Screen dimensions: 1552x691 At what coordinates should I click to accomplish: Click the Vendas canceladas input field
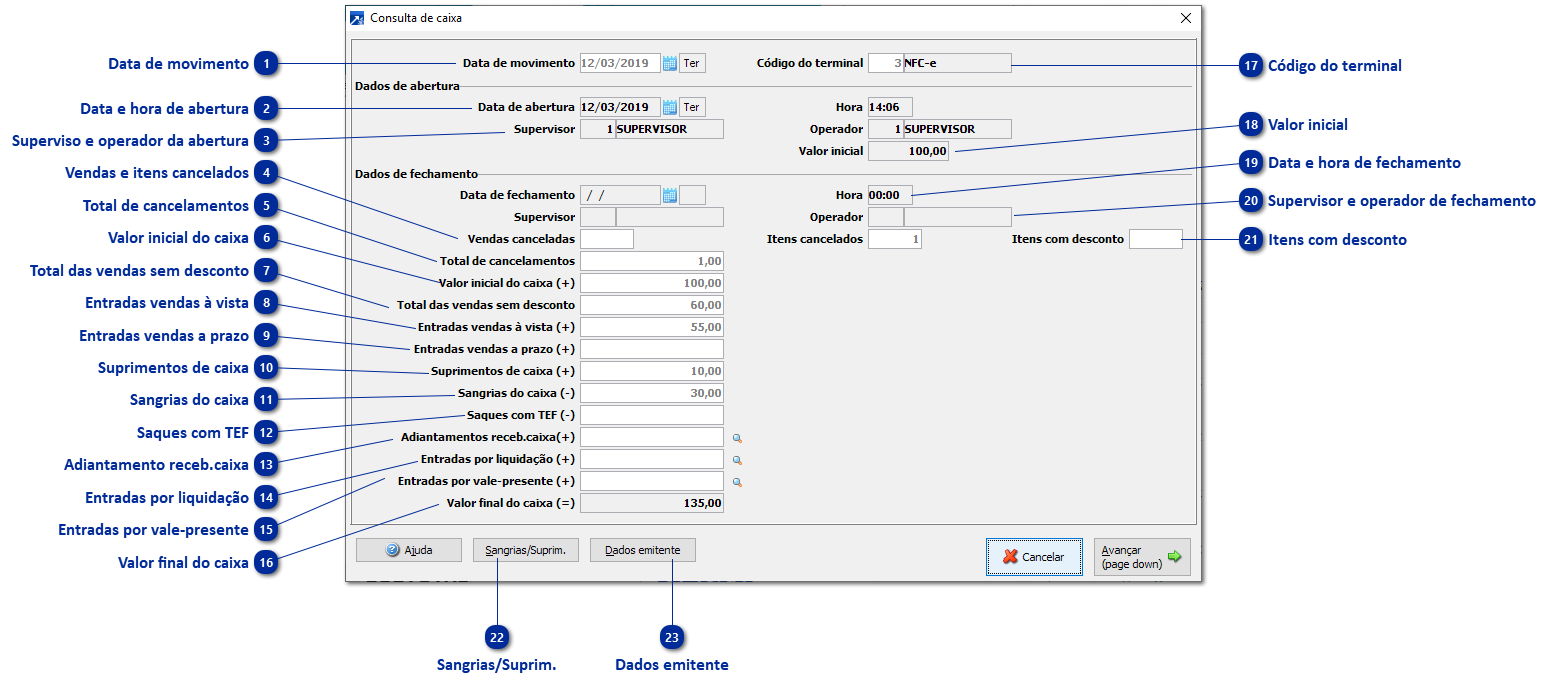click(606, 239)
